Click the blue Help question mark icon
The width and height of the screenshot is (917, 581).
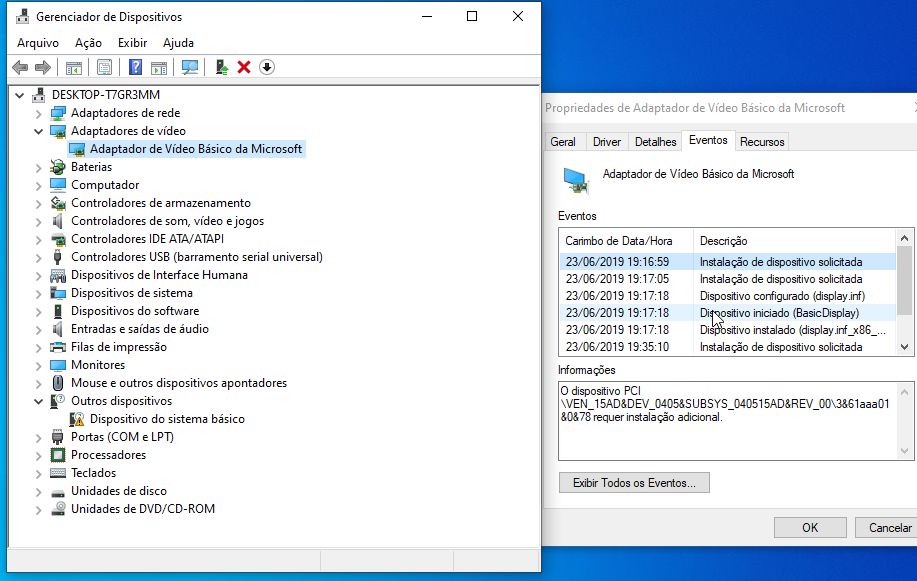click(135, 67)
